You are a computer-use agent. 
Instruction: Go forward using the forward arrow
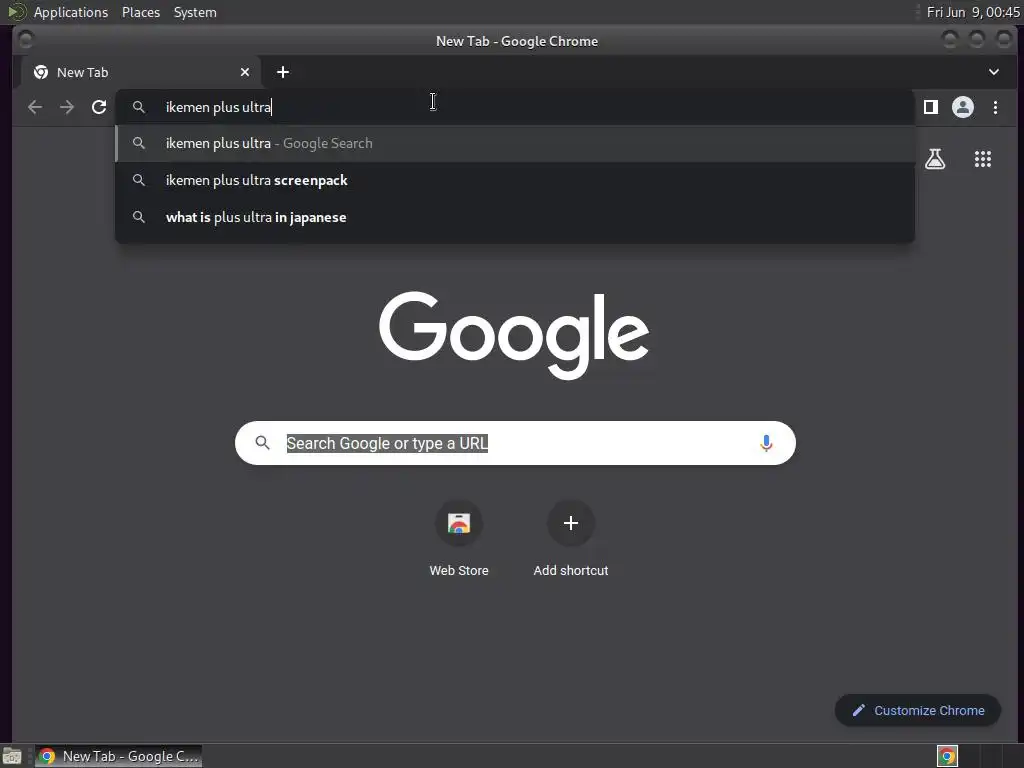click(67, 107)
